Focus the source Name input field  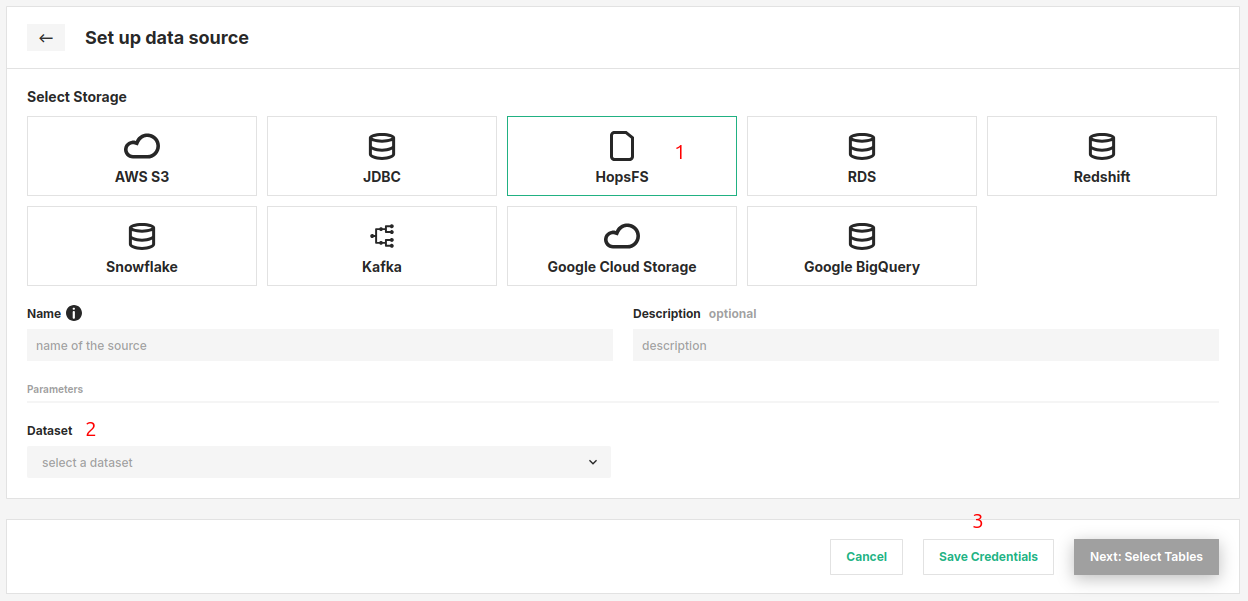pos(319,345)
